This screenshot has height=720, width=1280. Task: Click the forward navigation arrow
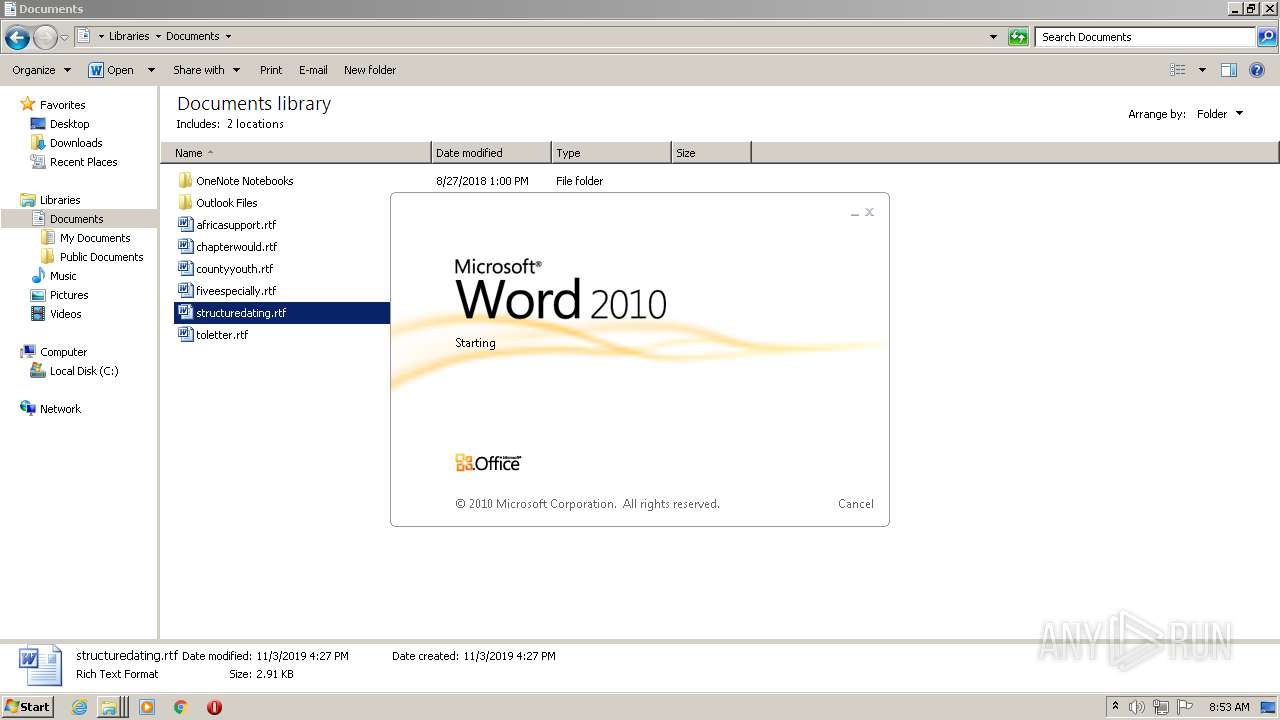click(x=45, y=38)
